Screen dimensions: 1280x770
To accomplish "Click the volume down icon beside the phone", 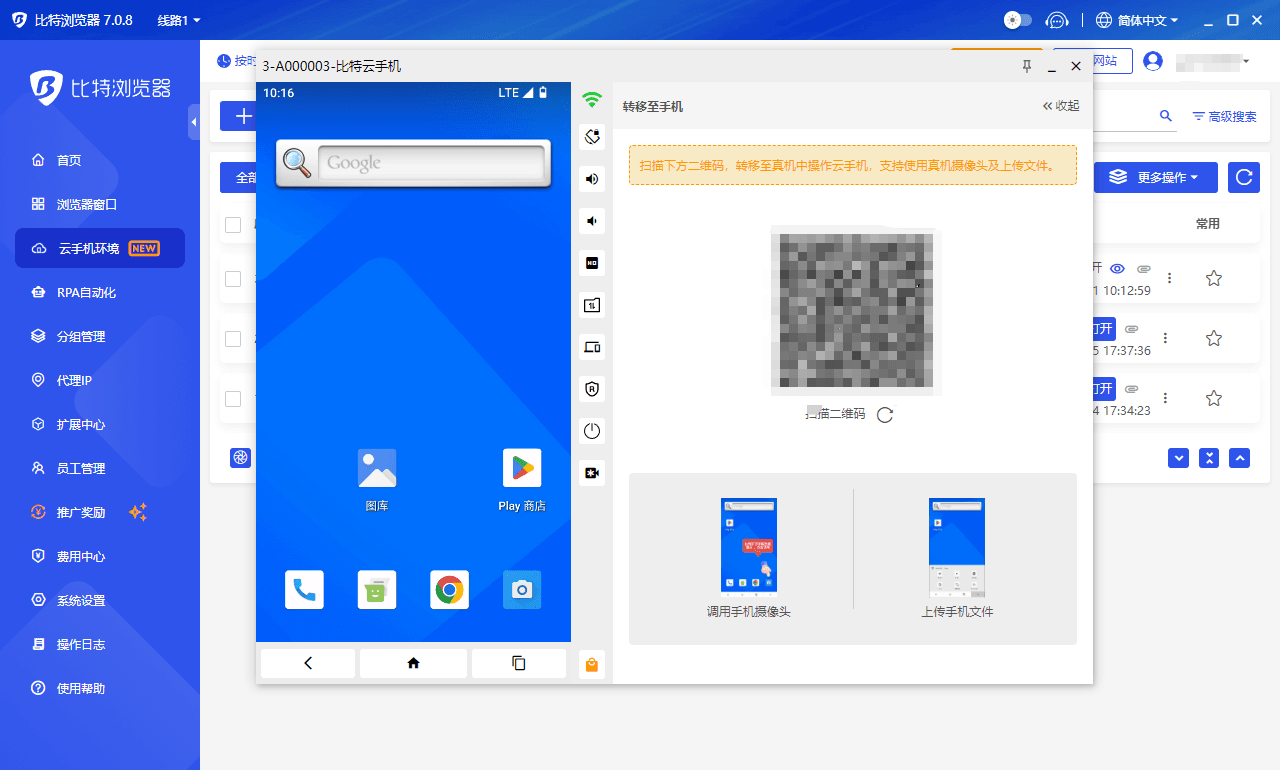I will click(591, 221).
